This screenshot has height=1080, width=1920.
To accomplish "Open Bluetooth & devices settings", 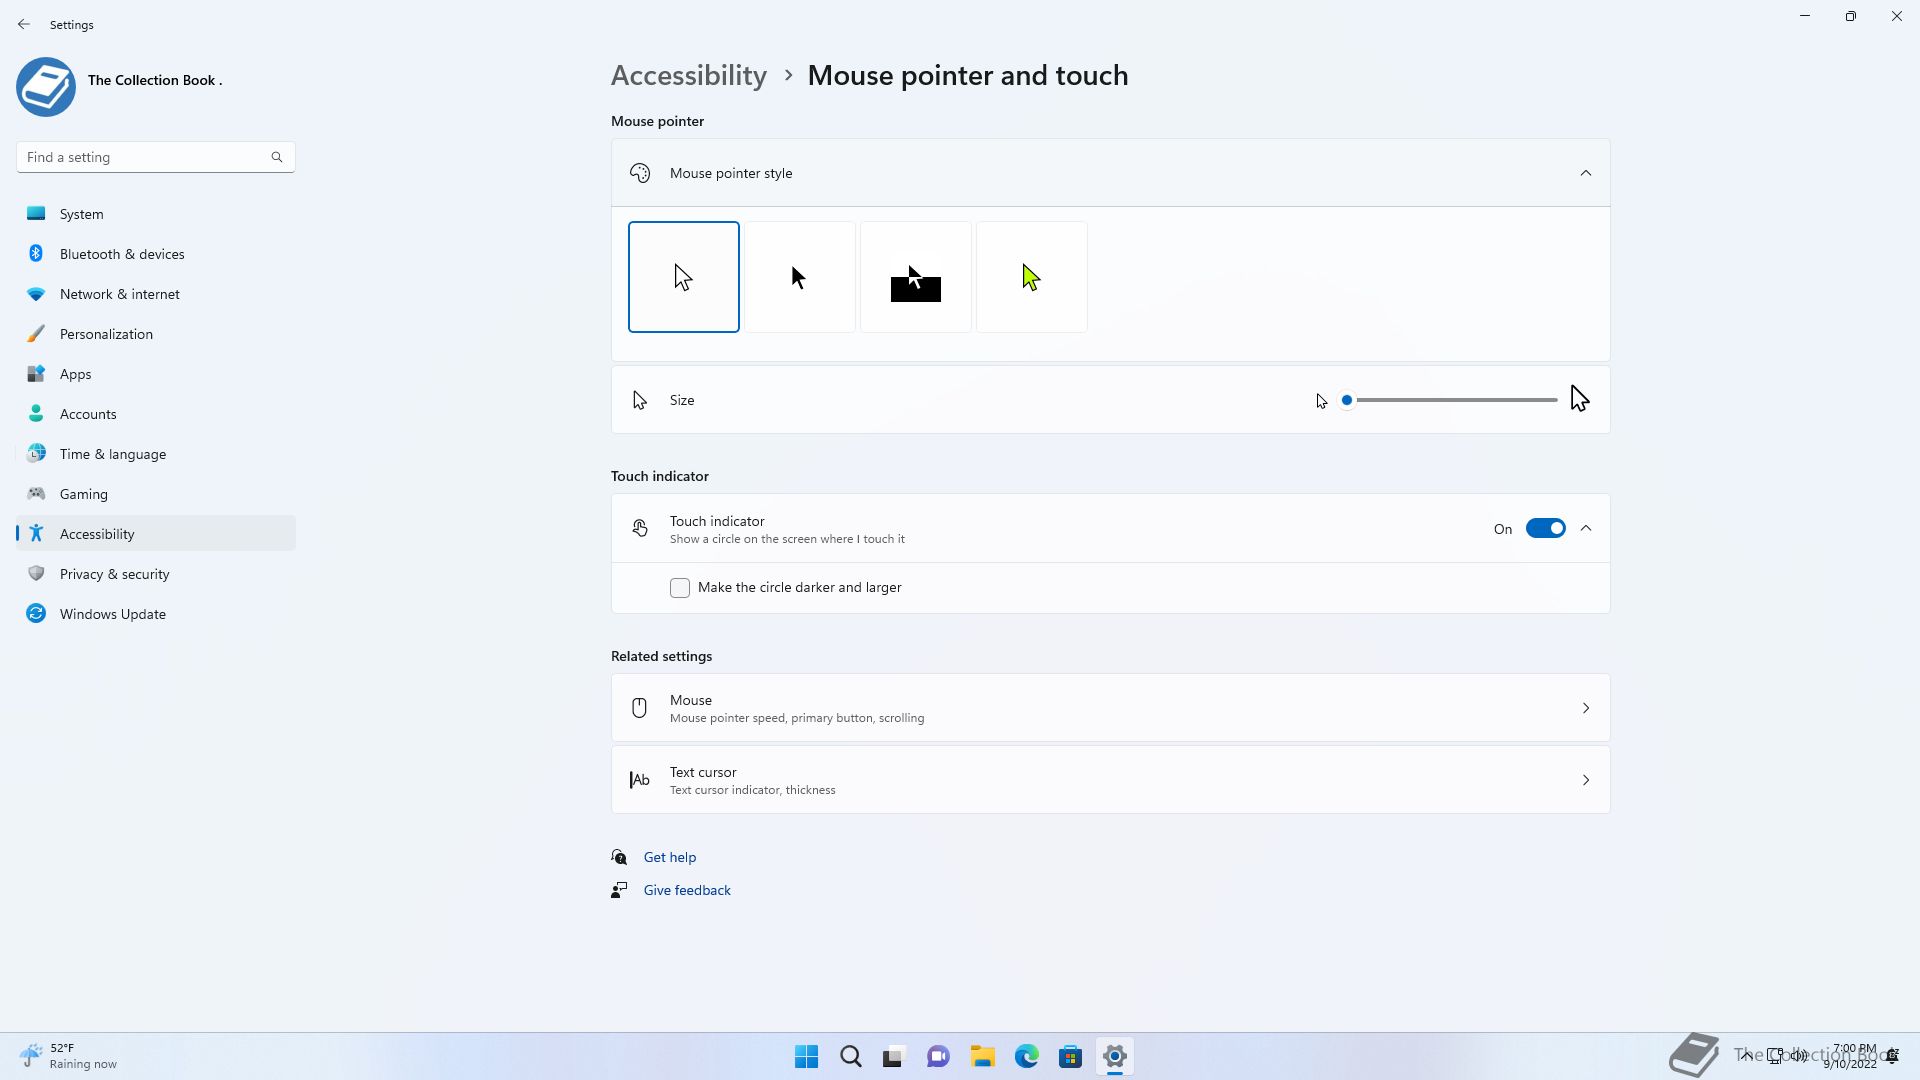I will point(122,254).
